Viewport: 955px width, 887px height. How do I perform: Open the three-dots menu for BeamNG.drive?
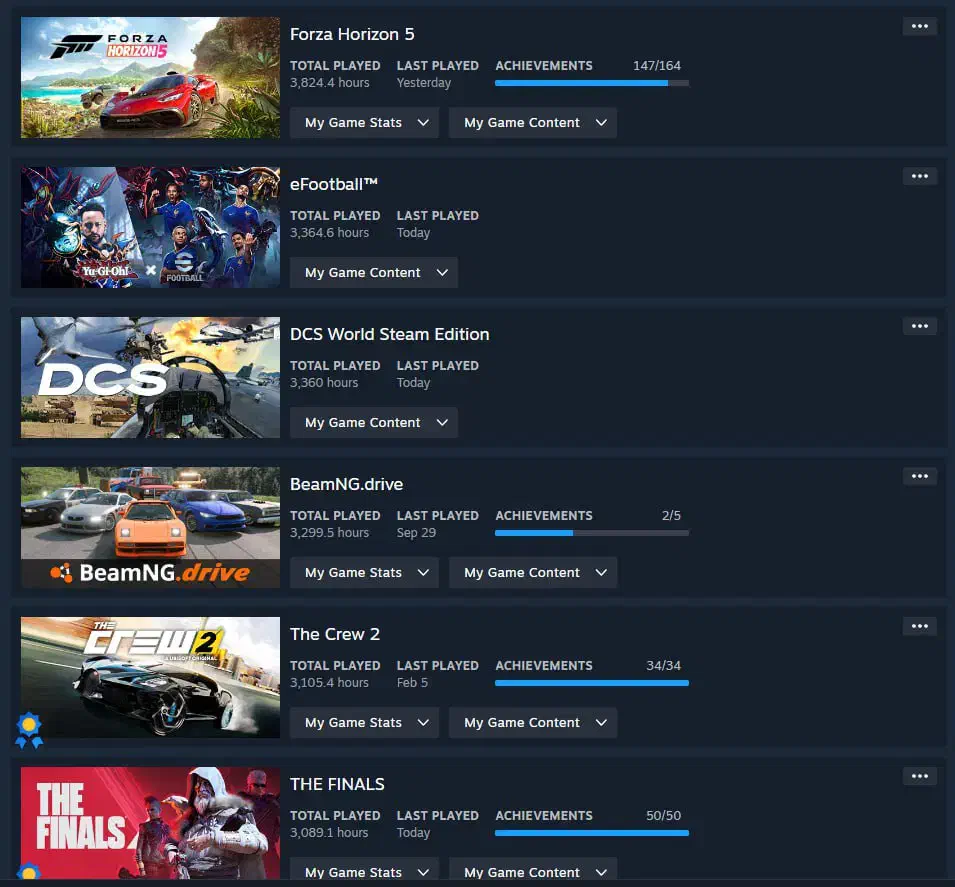920,476
